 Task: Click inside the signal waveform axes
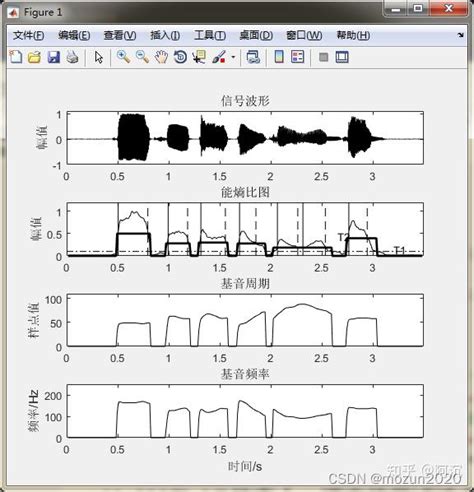245,138
